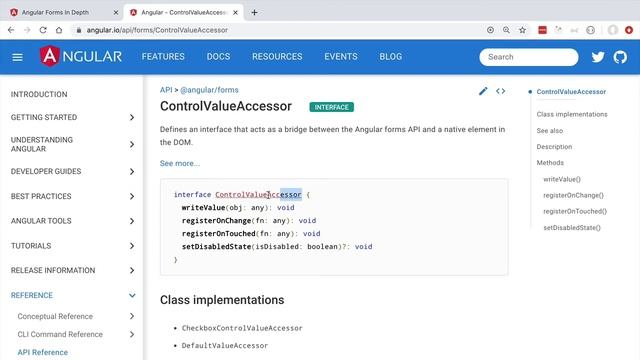Click the Angular logo

pos(81,56)
